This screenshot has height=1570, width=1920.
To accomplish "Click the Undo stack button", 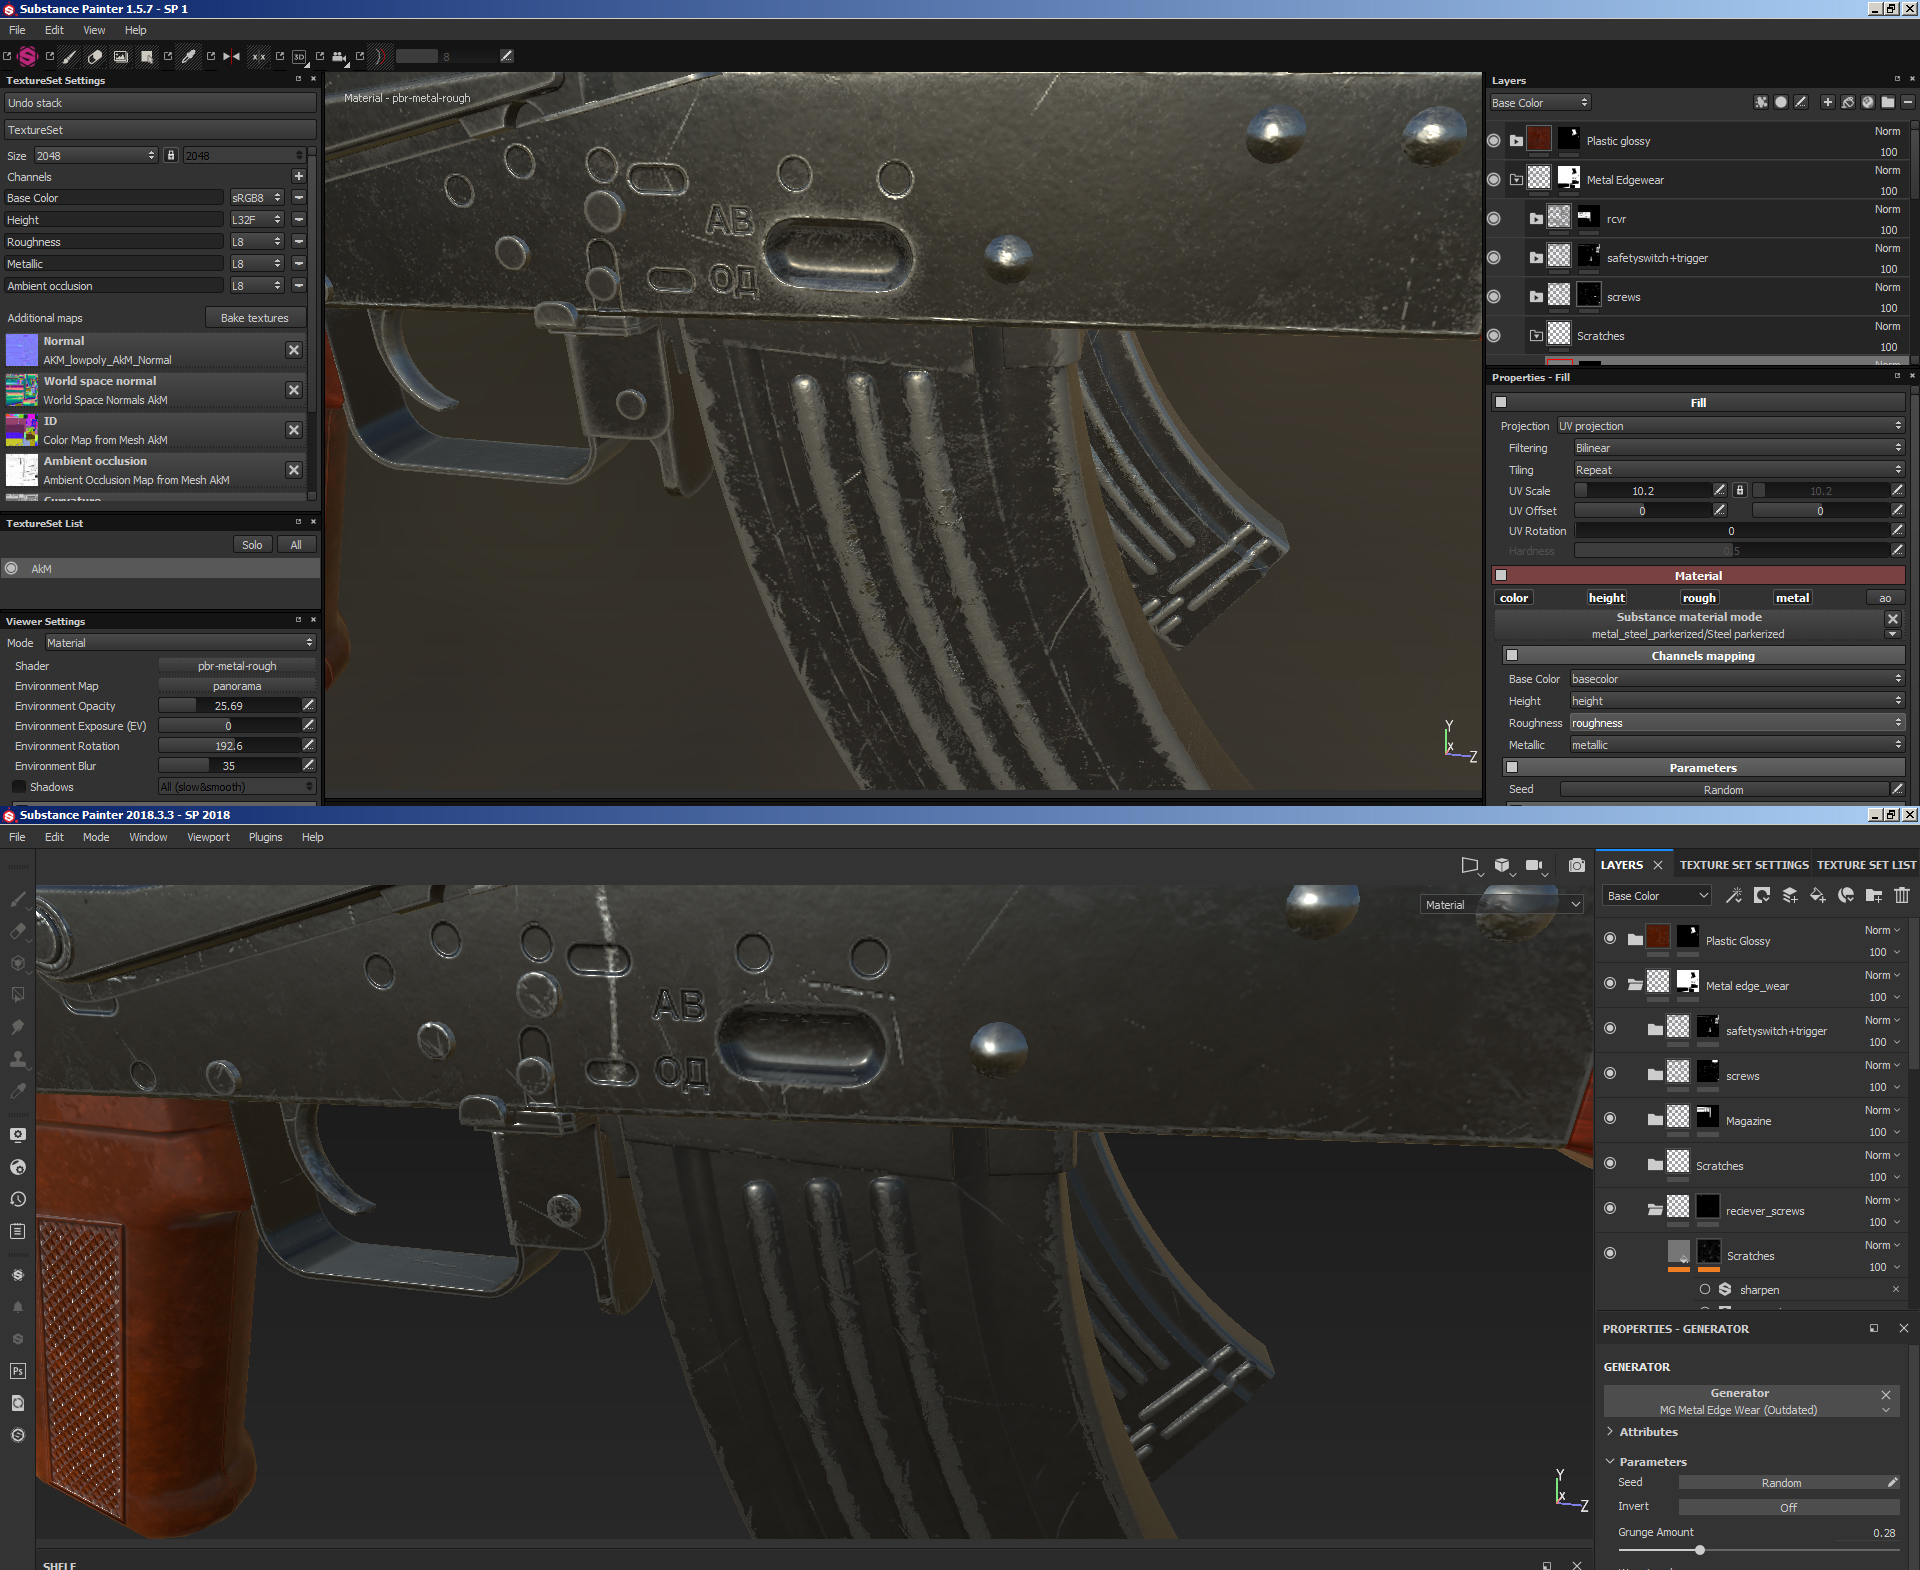I will 160,103.
